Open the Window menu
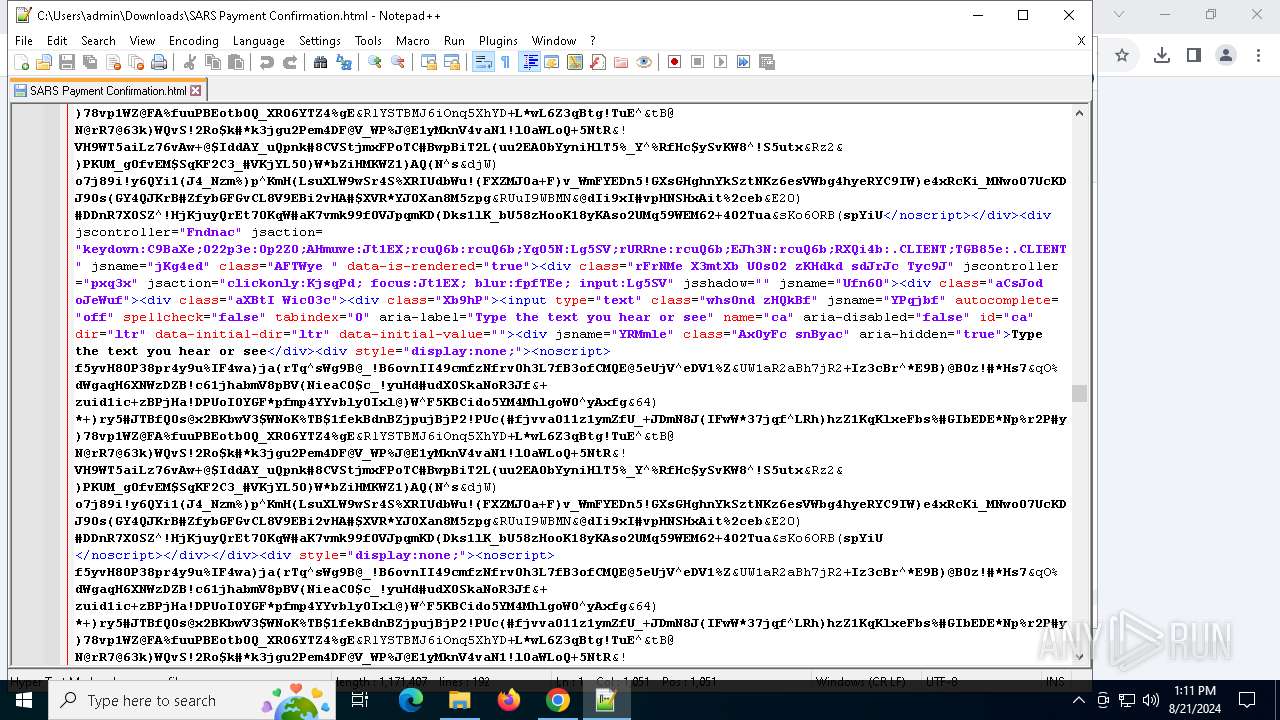The height and width of the screenshot is (720, 1280). tap(553, 41)
